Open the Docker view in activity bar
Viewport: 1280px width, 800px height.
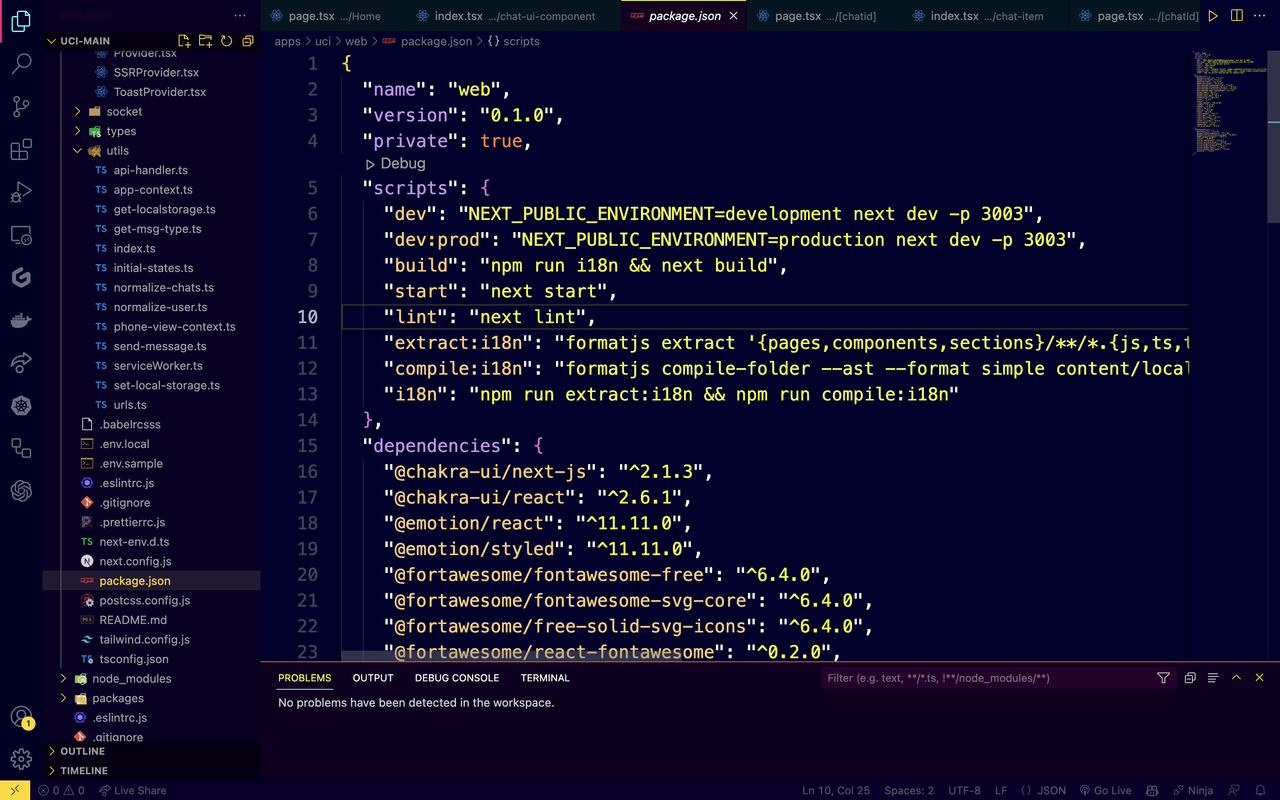coord(21,321)
